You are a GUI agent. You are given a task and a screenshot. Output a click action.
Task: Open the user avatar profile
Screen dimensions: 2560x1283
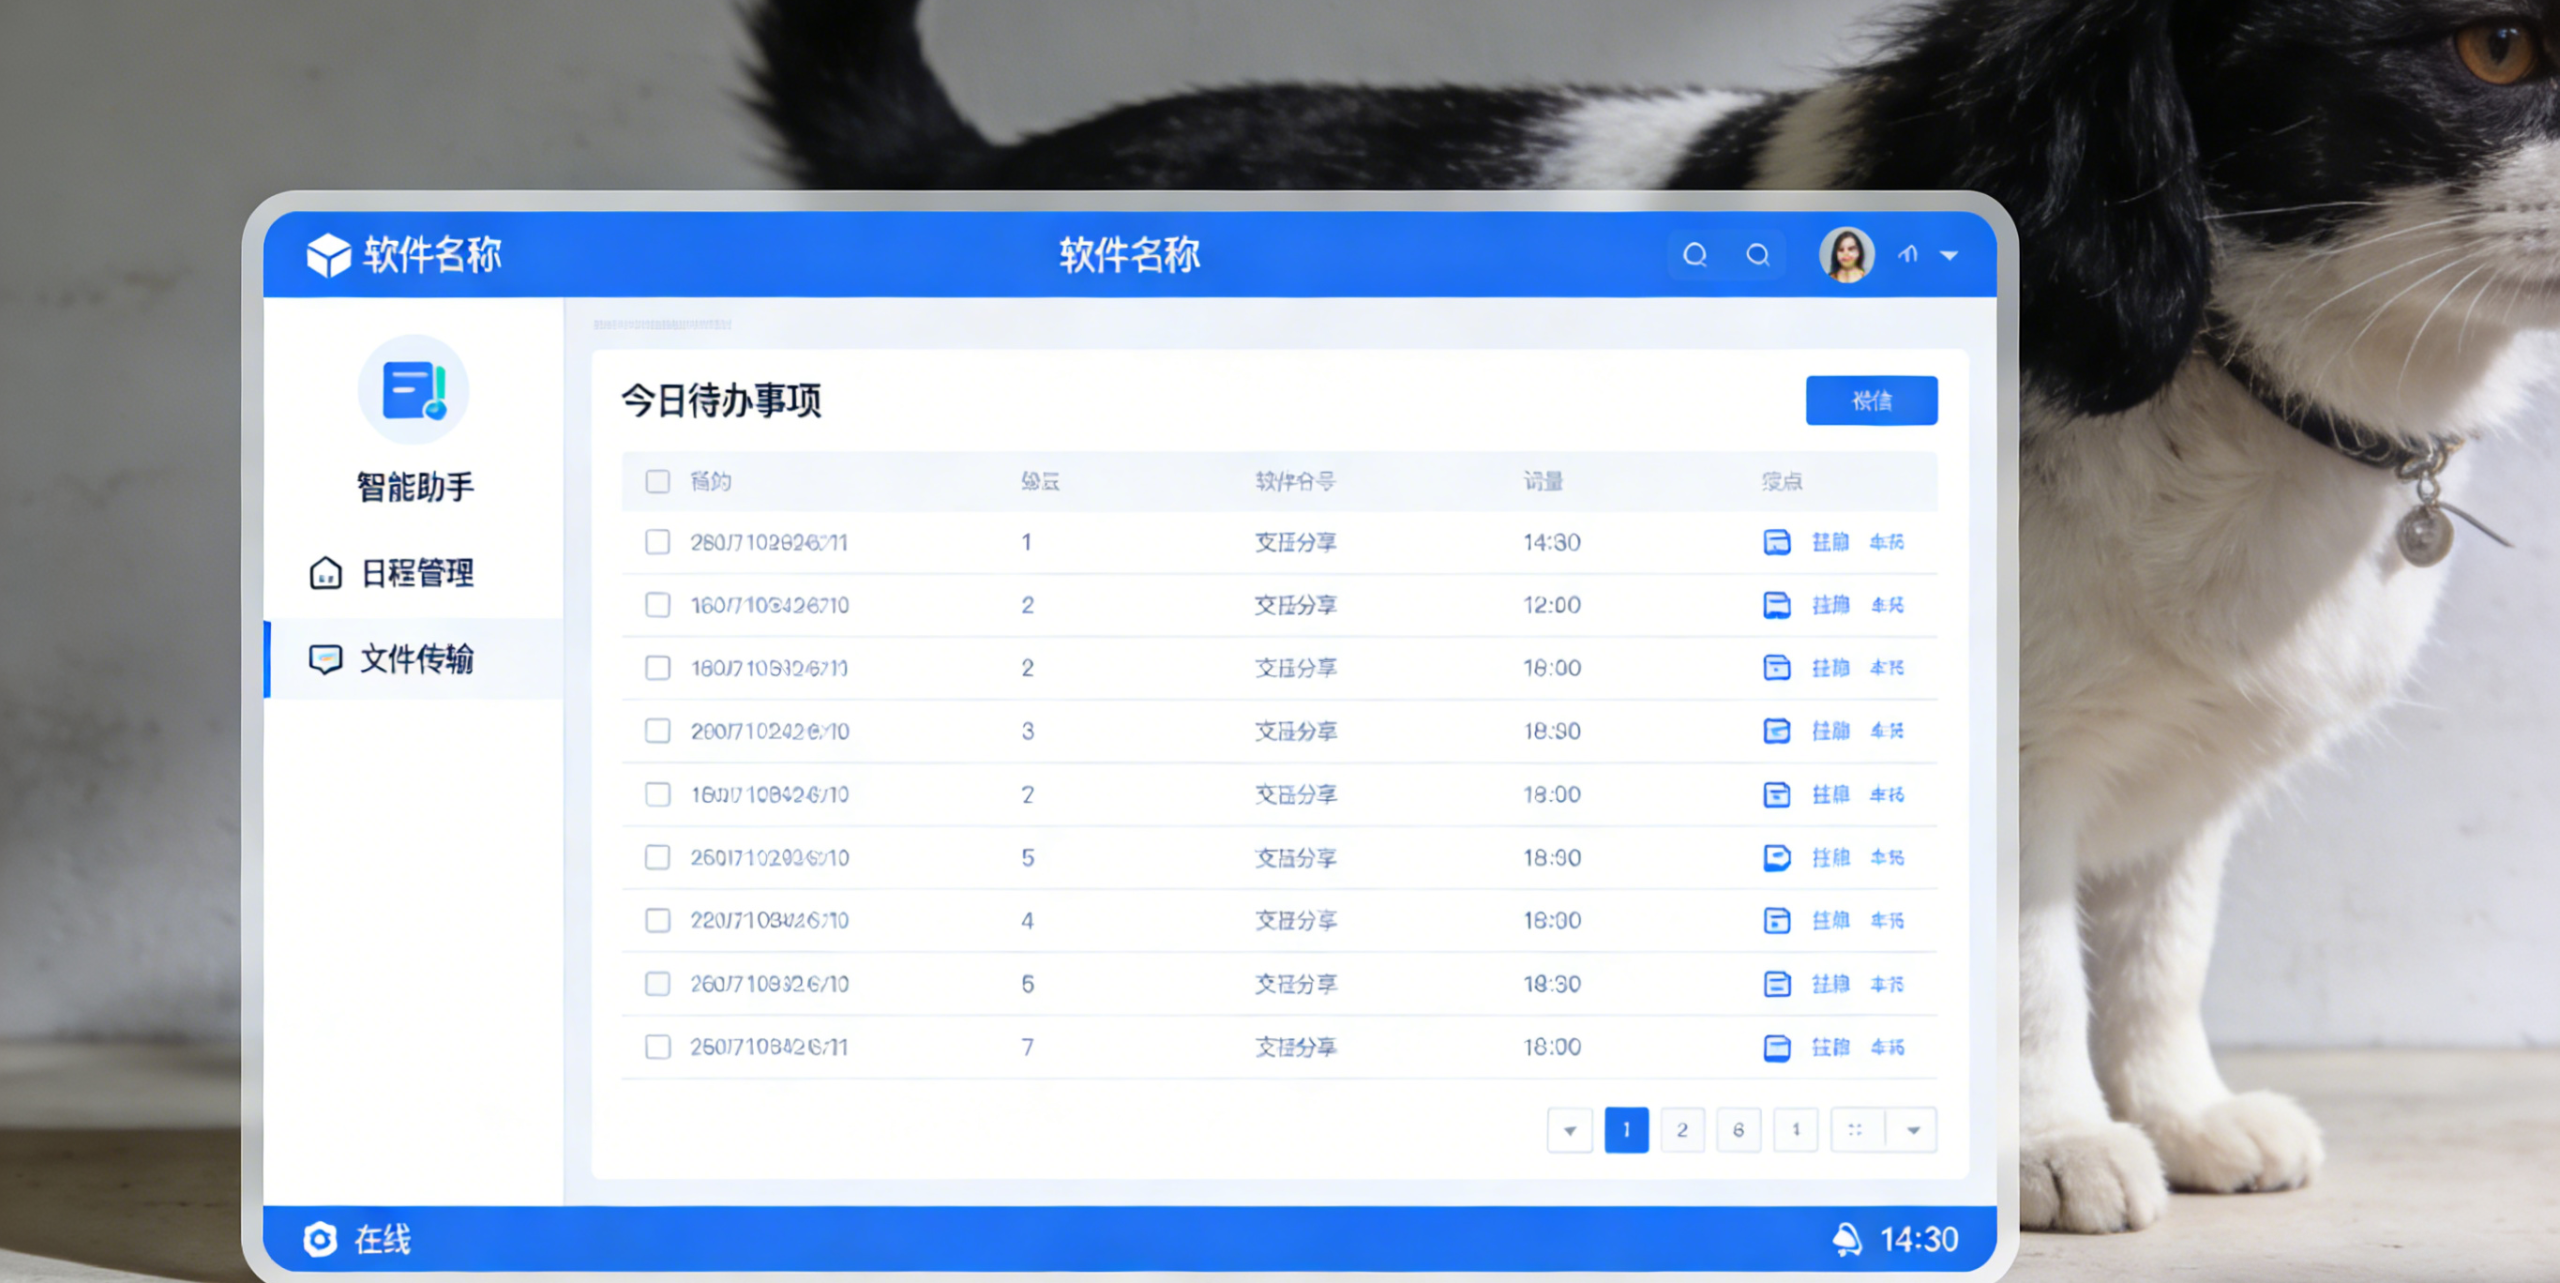pos(1846,255)
